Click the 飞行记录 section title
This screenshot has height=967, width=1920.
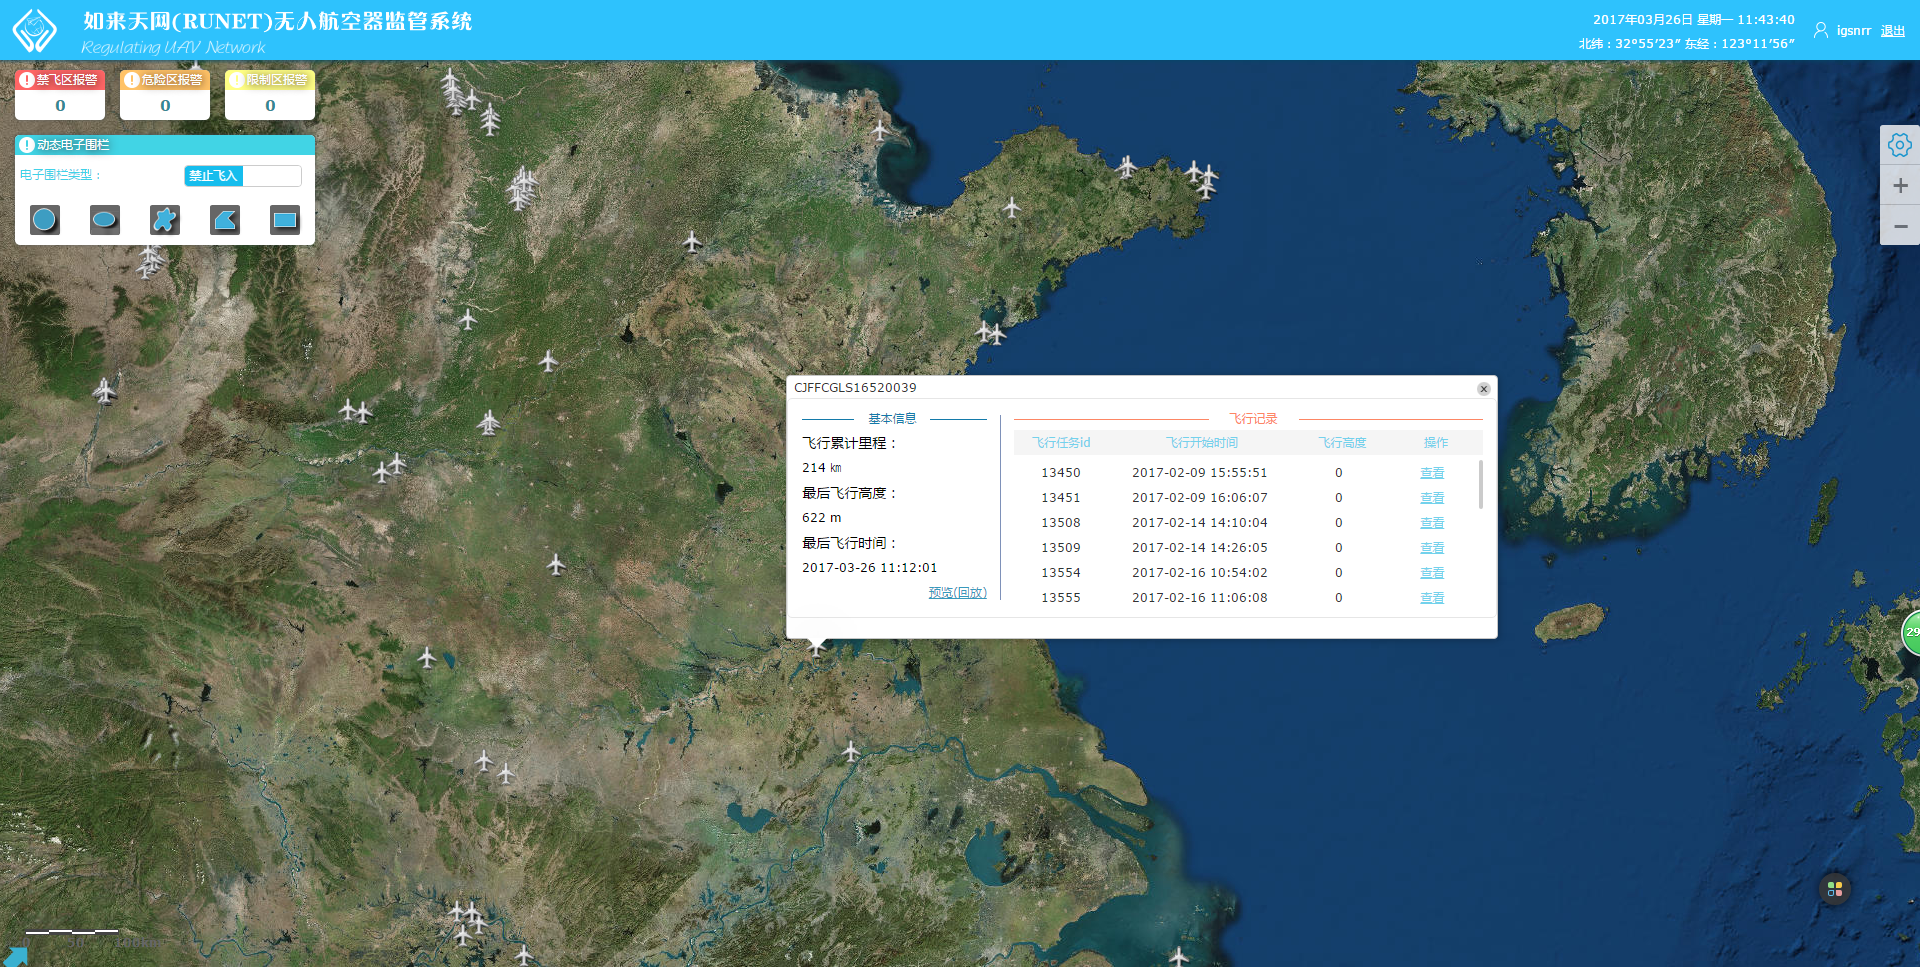tap(1253, 419)
